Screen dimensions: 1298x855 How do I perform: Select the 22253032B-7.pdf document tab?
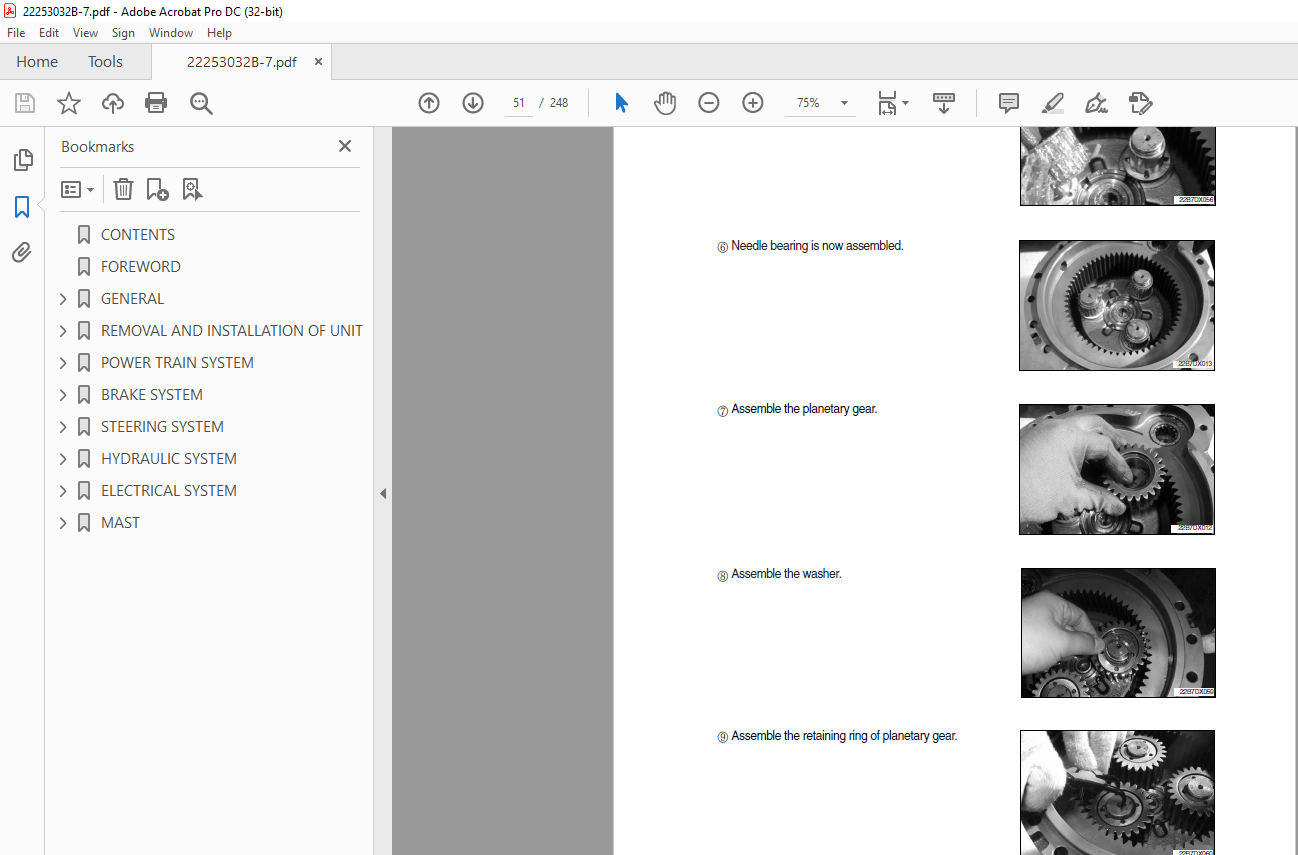(x=241, y=62)
